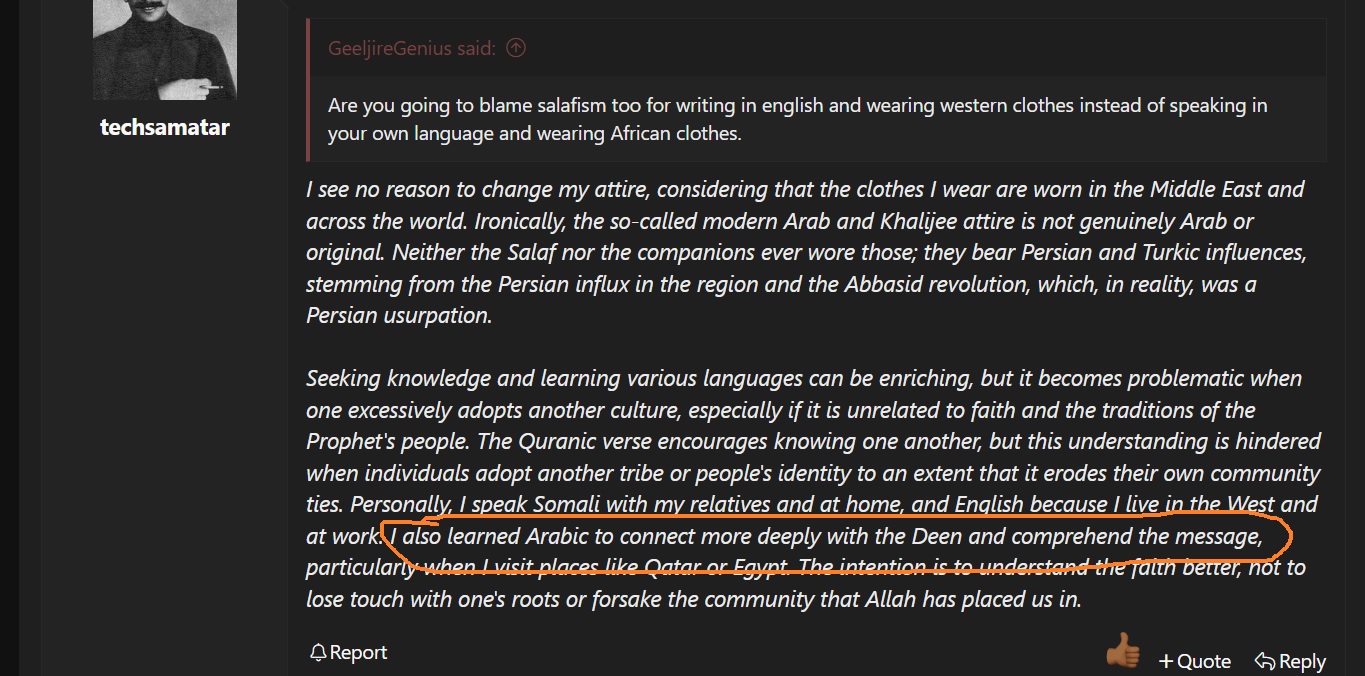The height and width of the screenshot is (676, 1365).
Task: Click the sentence circled in orange about learning Arabic
Action: [x=826, y=537]
